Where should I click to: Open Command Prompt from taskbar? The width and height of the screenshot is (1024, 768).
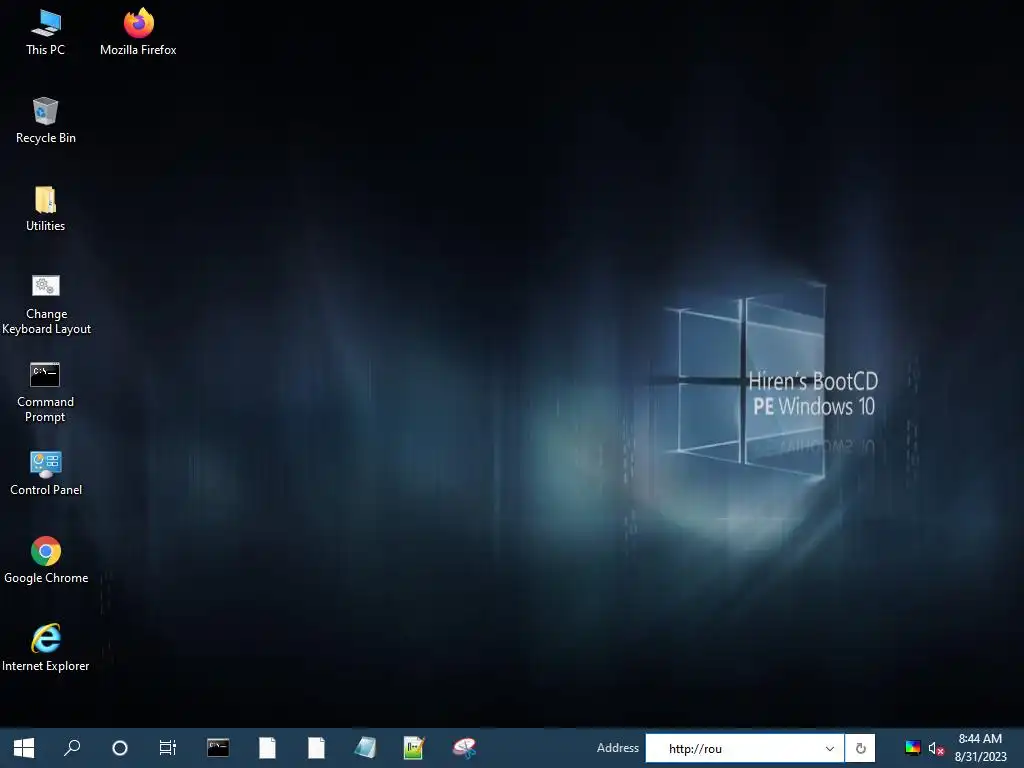[218, 748]
